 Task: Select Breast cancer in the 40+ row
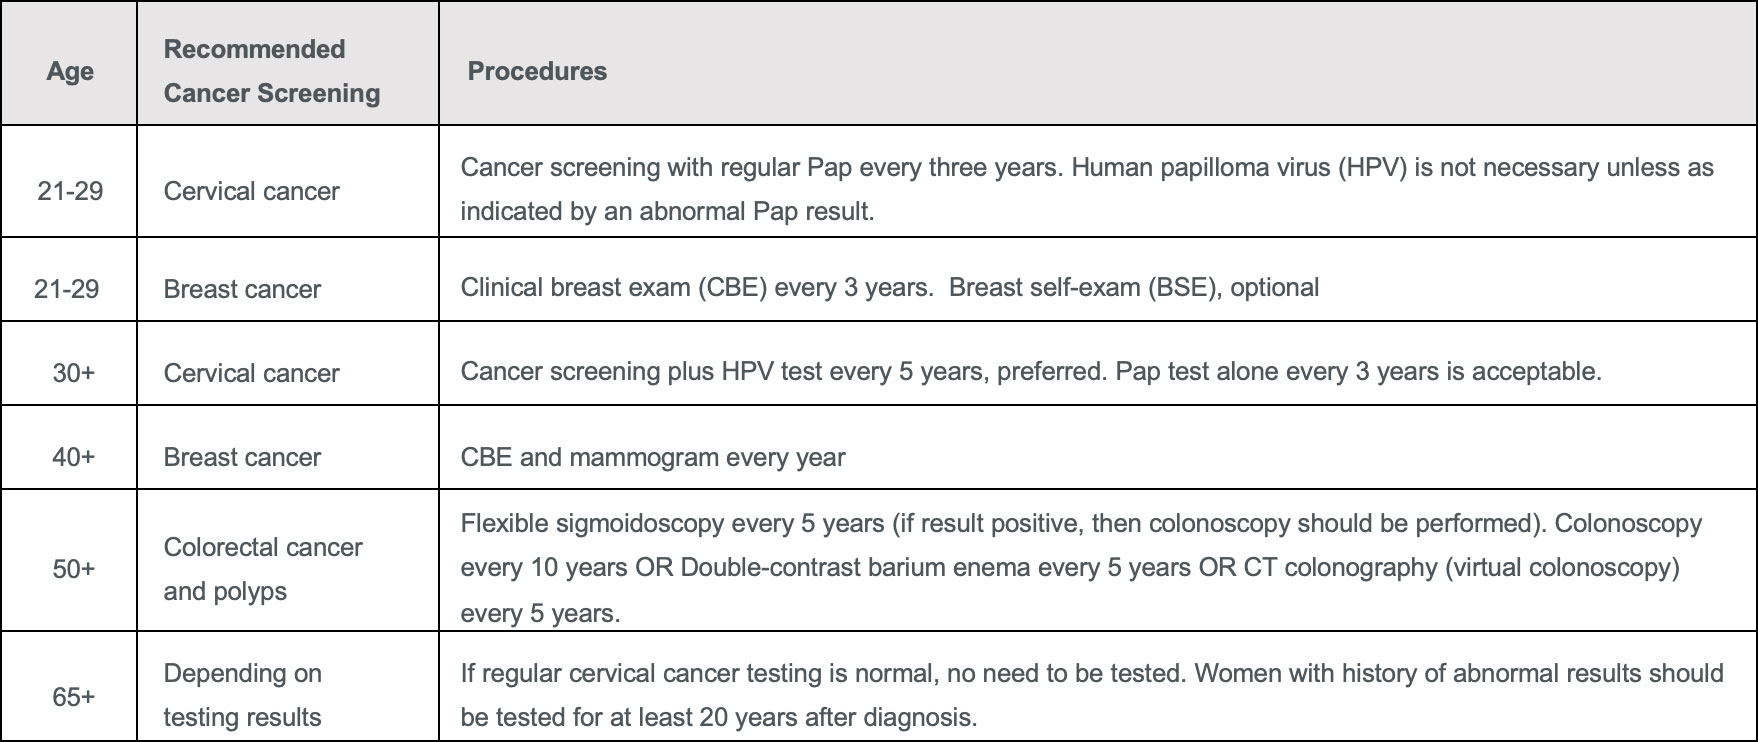[x=242, y=457]
